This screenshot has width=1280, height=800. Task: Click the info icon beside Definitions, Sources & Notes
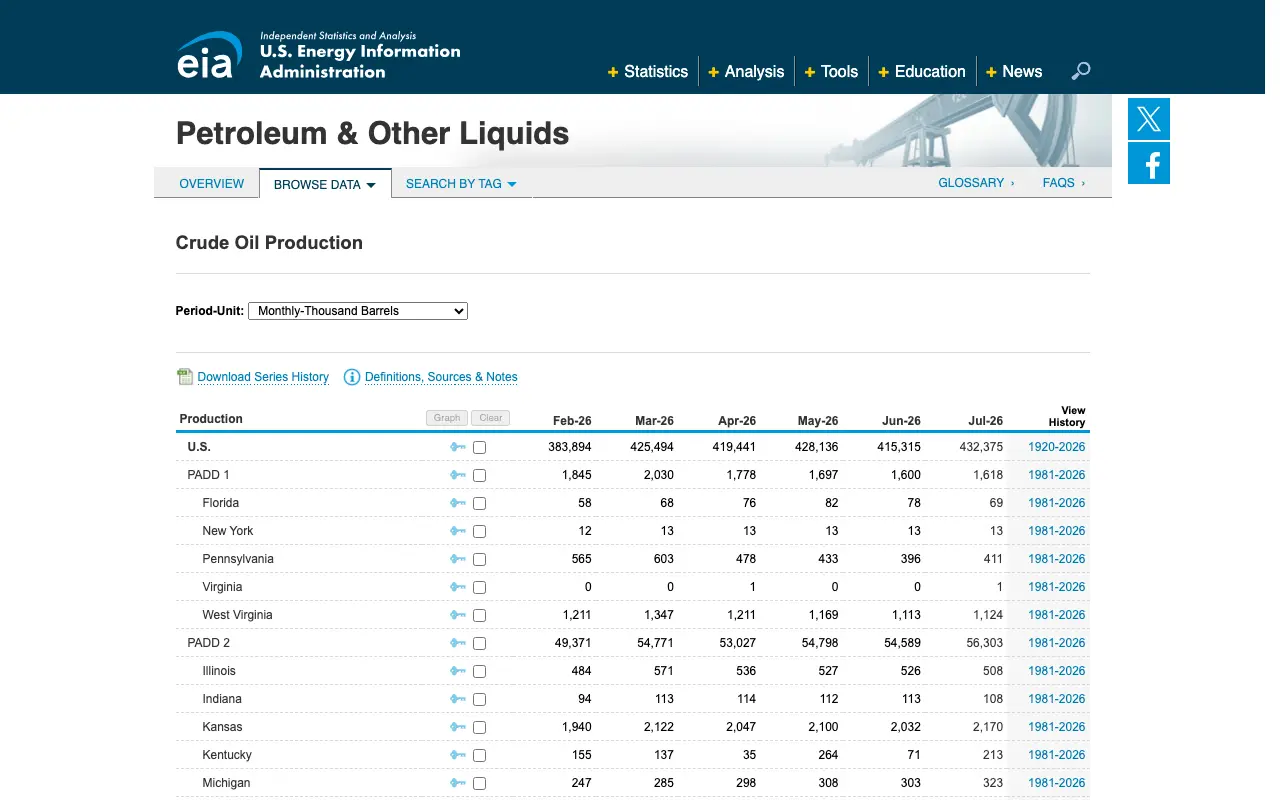tap(351, 377)
